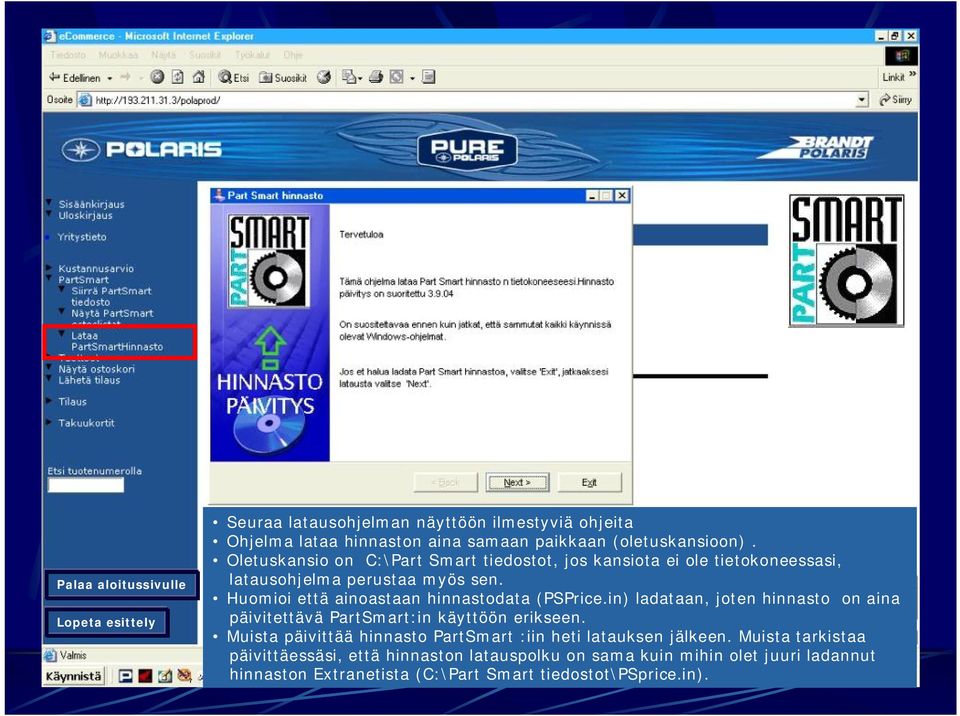Open the Suosikit menu in menu bar

pyautogui.click(x=204, y=55)
